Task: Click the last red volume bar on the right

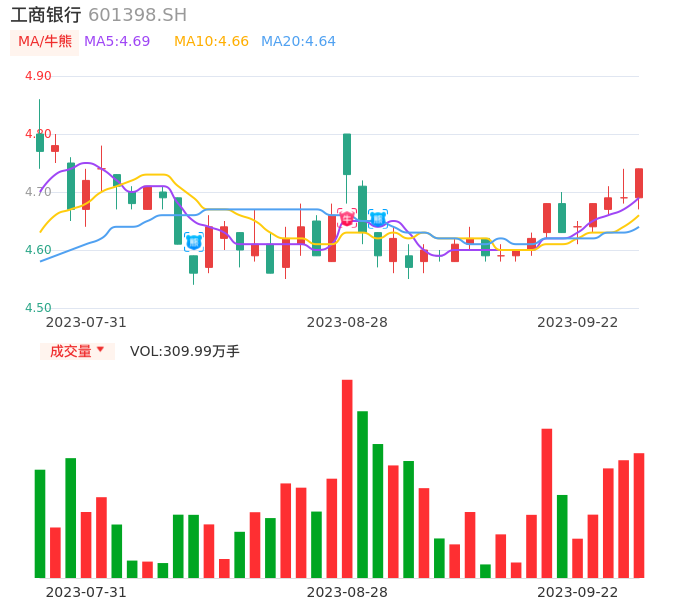Action: [639, 515]
